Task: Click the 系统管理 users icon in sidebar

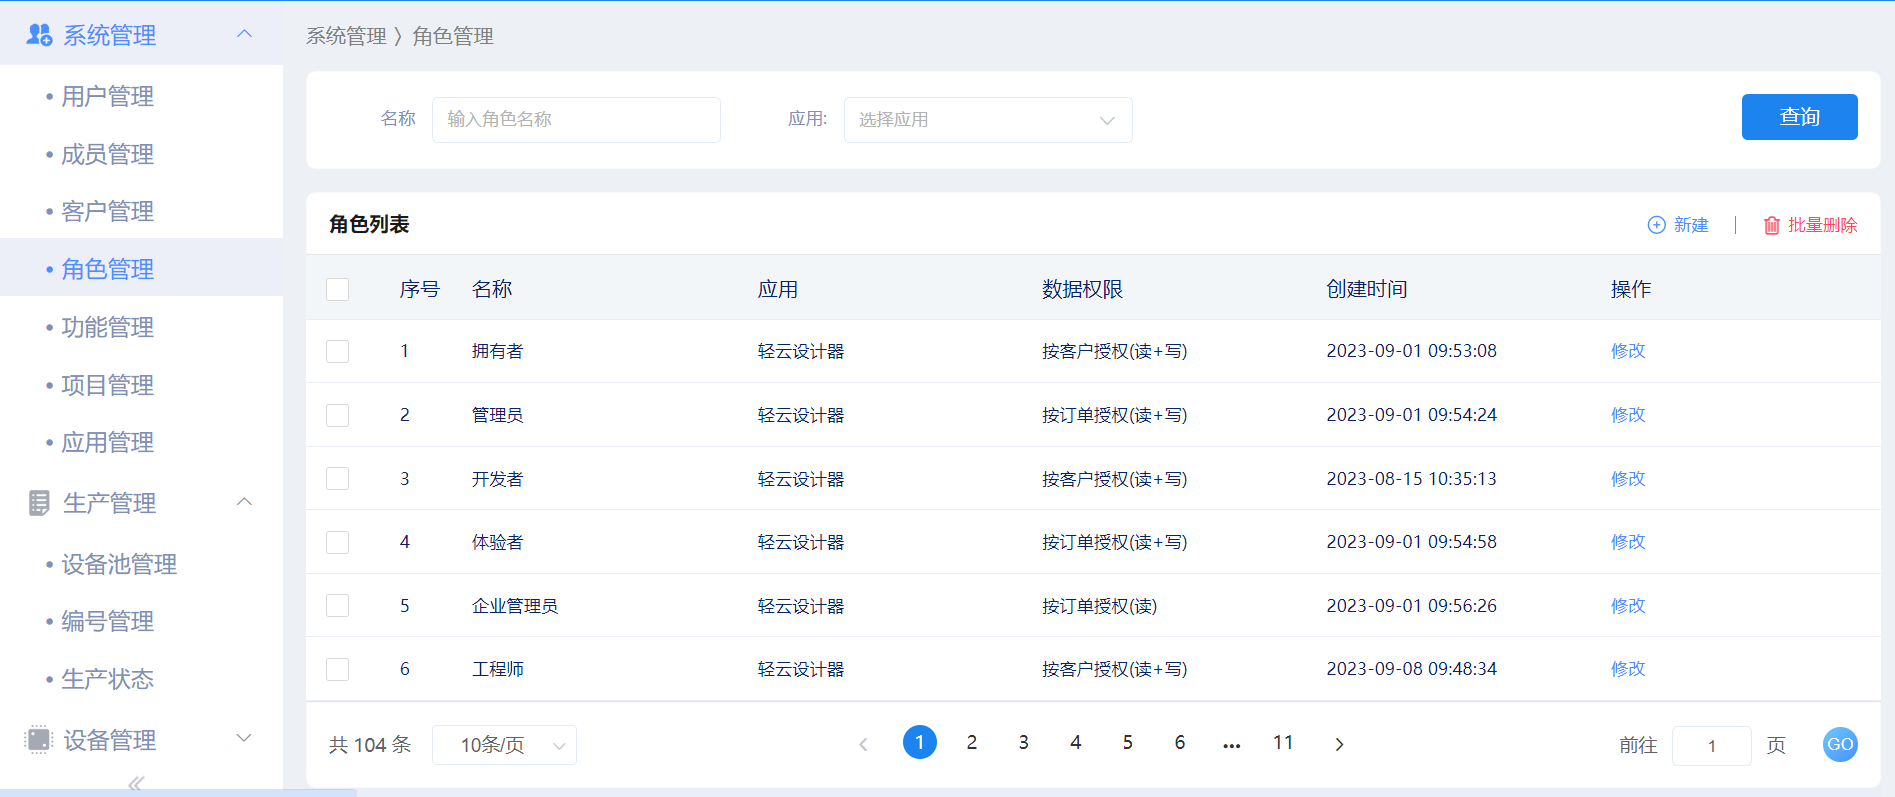Action: pyautogui.click(x=39, y=35)
